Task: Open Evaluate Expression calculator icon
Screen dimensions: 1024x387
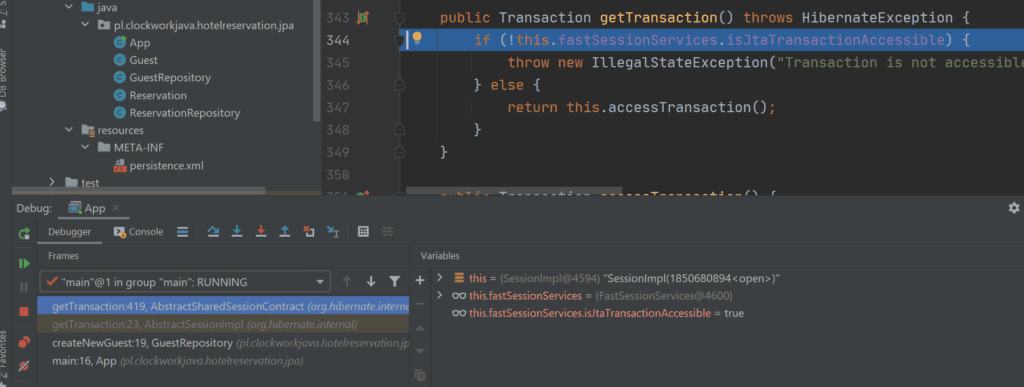Action: (x=364, y=232)
